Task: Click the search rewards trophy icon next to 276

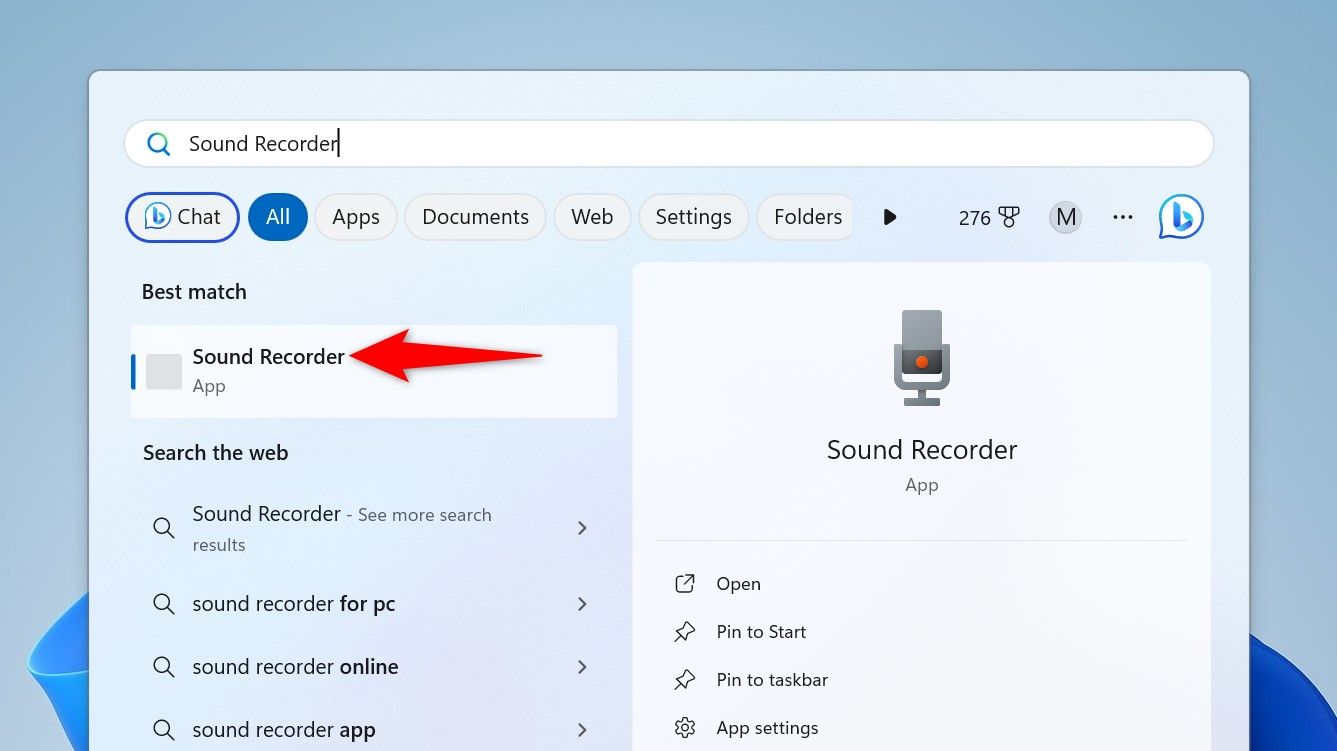Action: point(1009,216)
